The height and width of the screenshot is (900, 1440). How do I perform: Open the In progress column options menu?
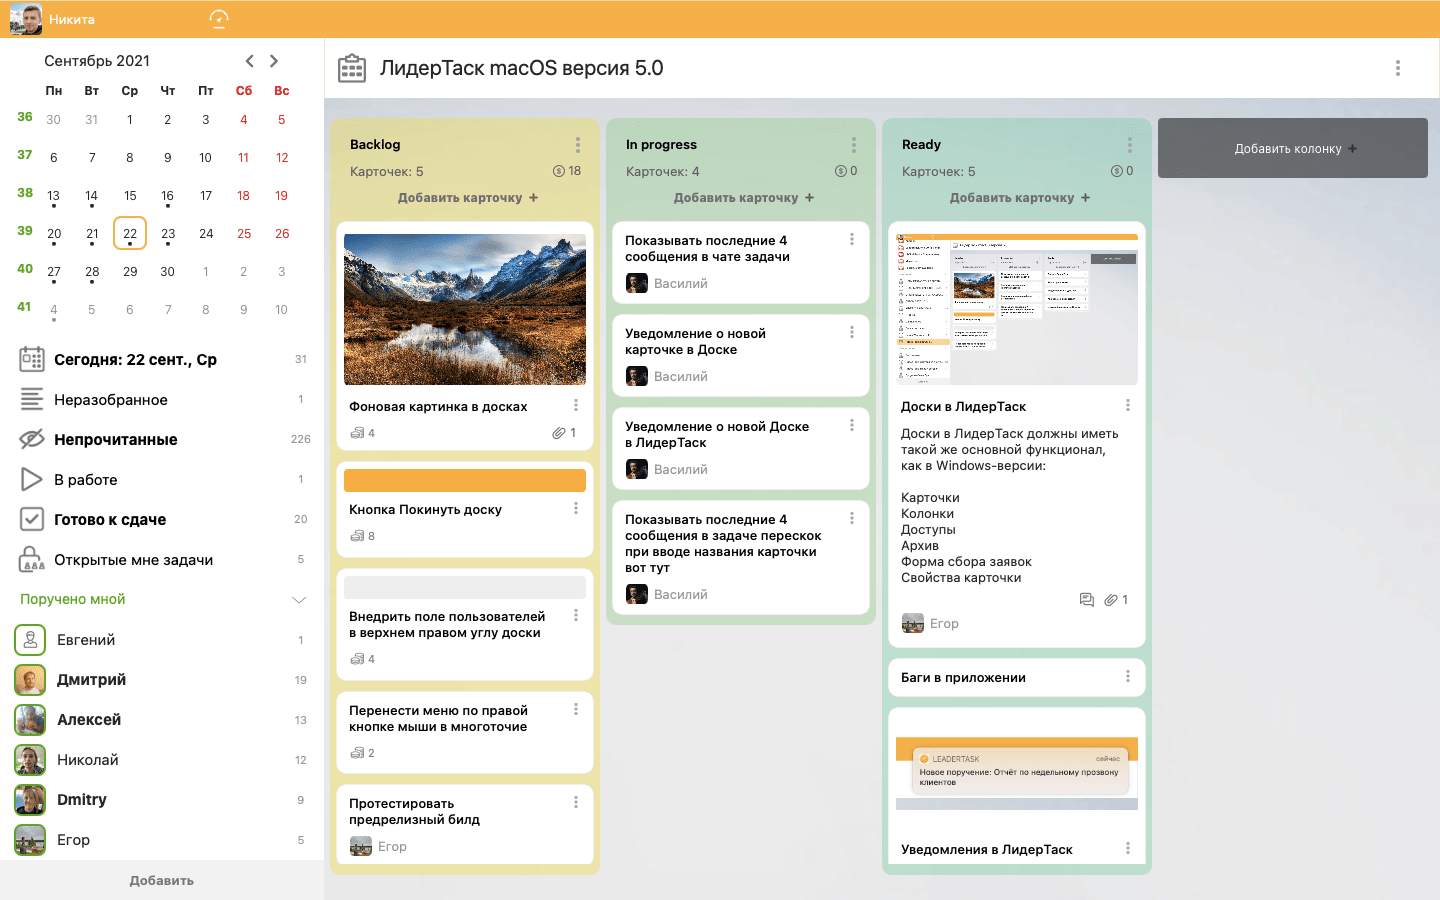click(x=853, y=145)
